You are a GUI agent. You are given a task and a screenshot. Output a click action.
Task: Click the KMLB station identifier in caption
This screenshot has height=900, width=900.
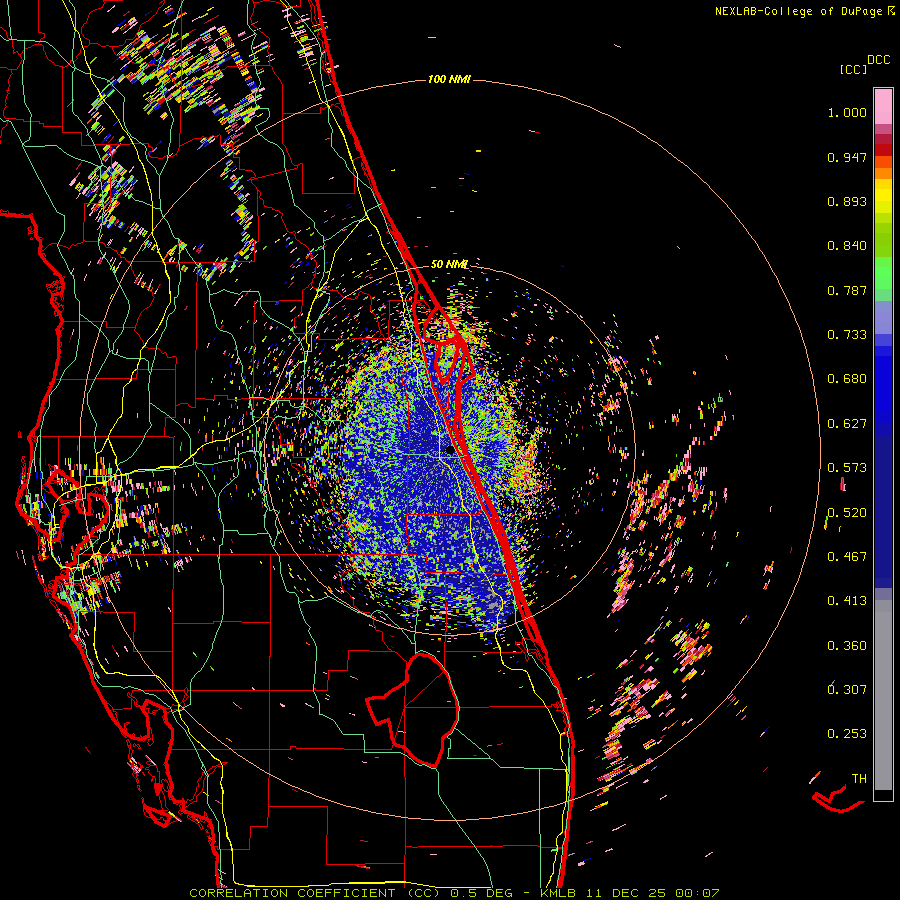tap(559, 893)
